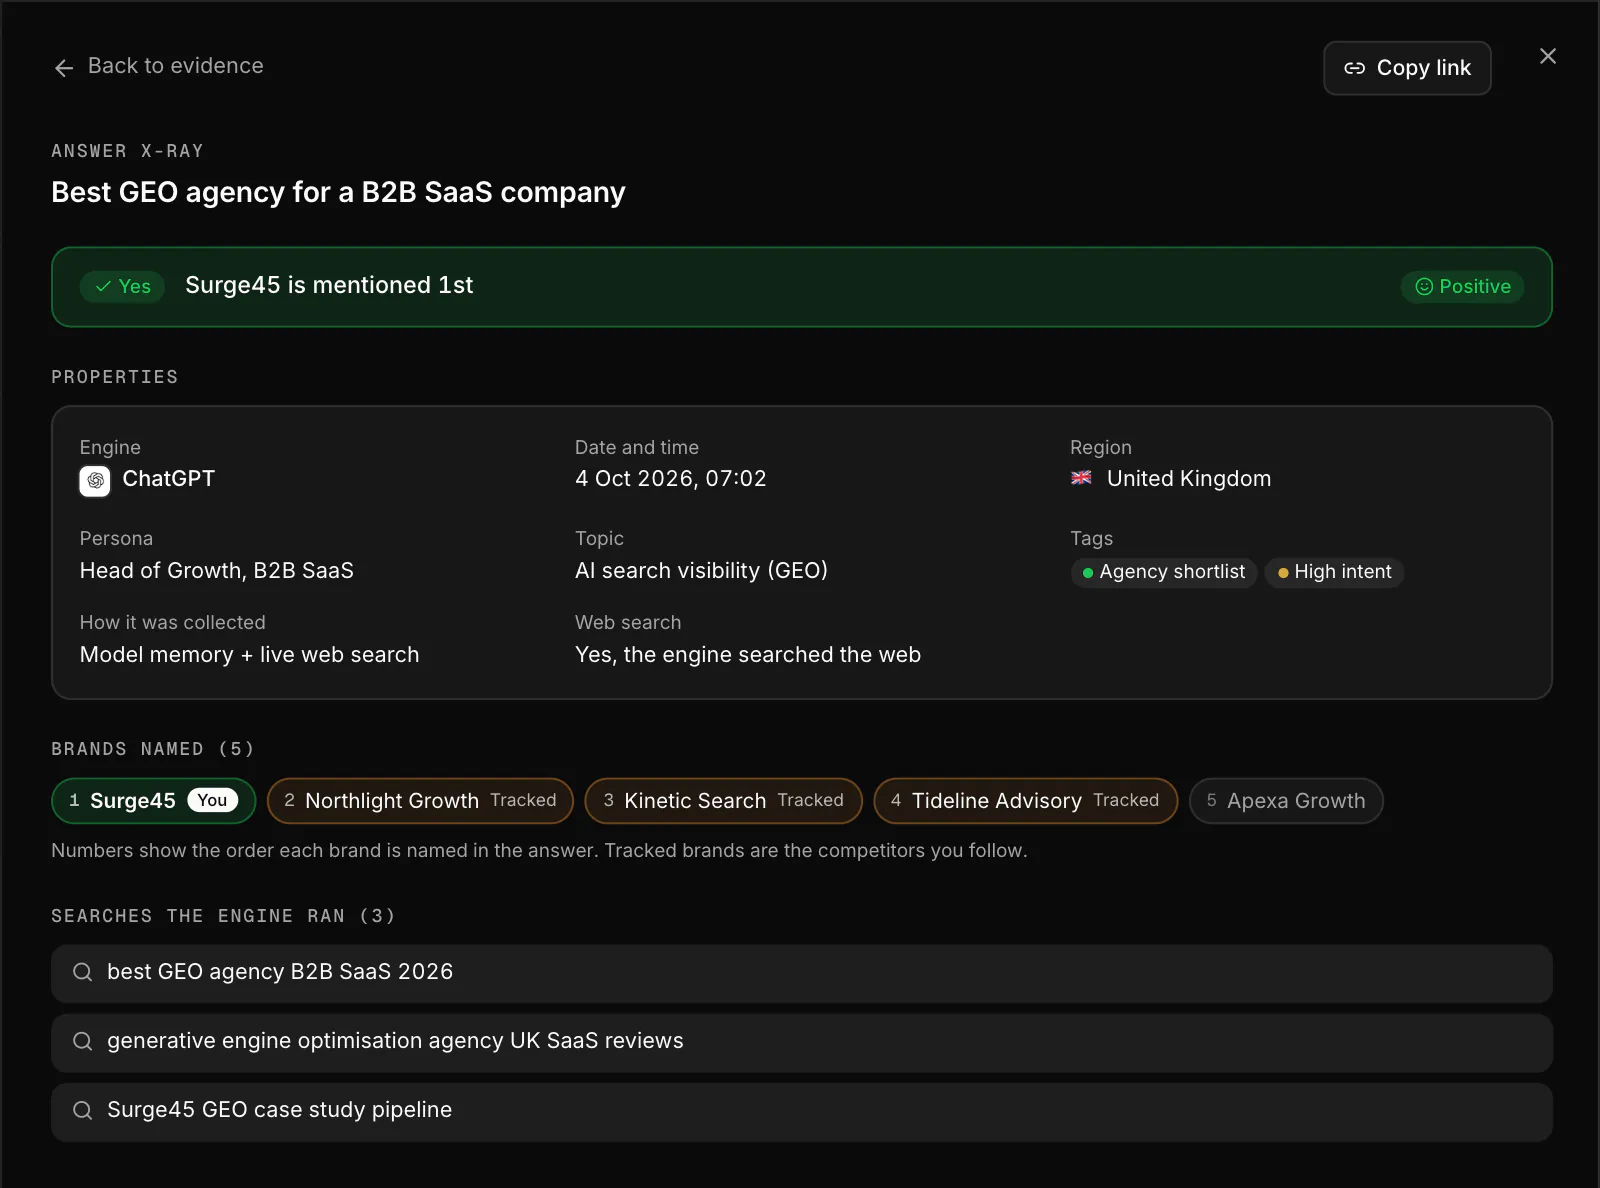Click the date '4 Oct 2026, 07:02'
1600x1188 pixels.
click(670, 479)
